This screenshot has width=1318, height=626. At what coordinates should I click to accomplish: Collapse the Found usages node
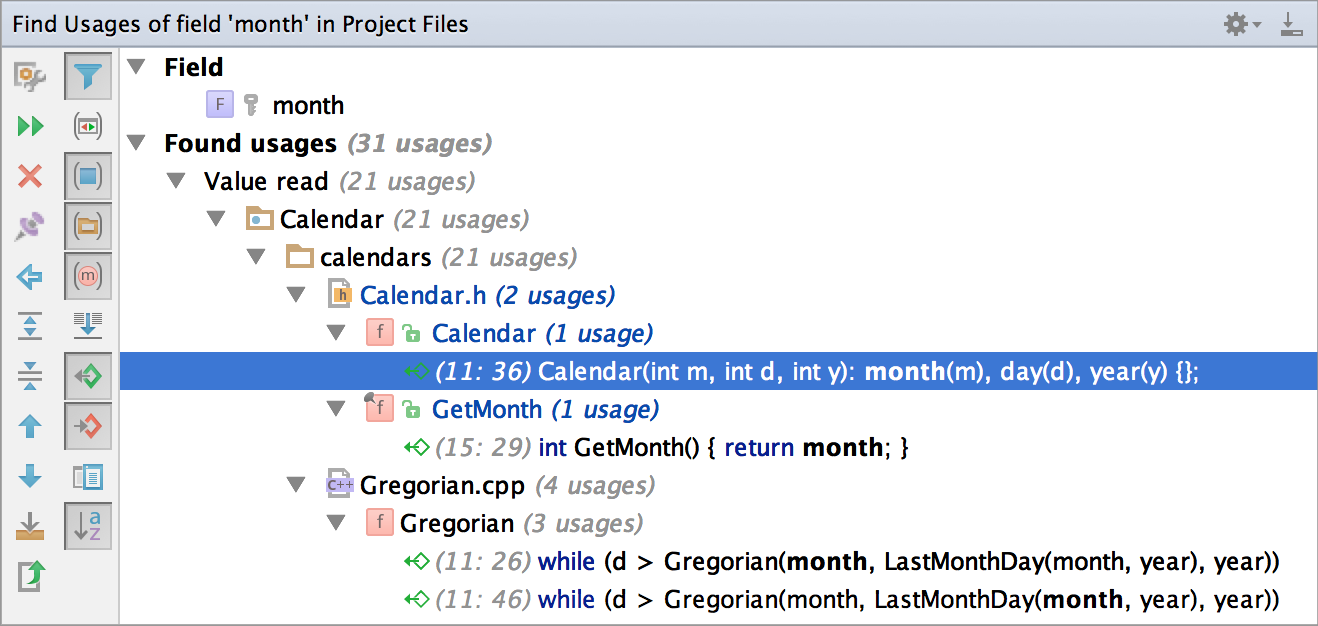coord(137,144)
